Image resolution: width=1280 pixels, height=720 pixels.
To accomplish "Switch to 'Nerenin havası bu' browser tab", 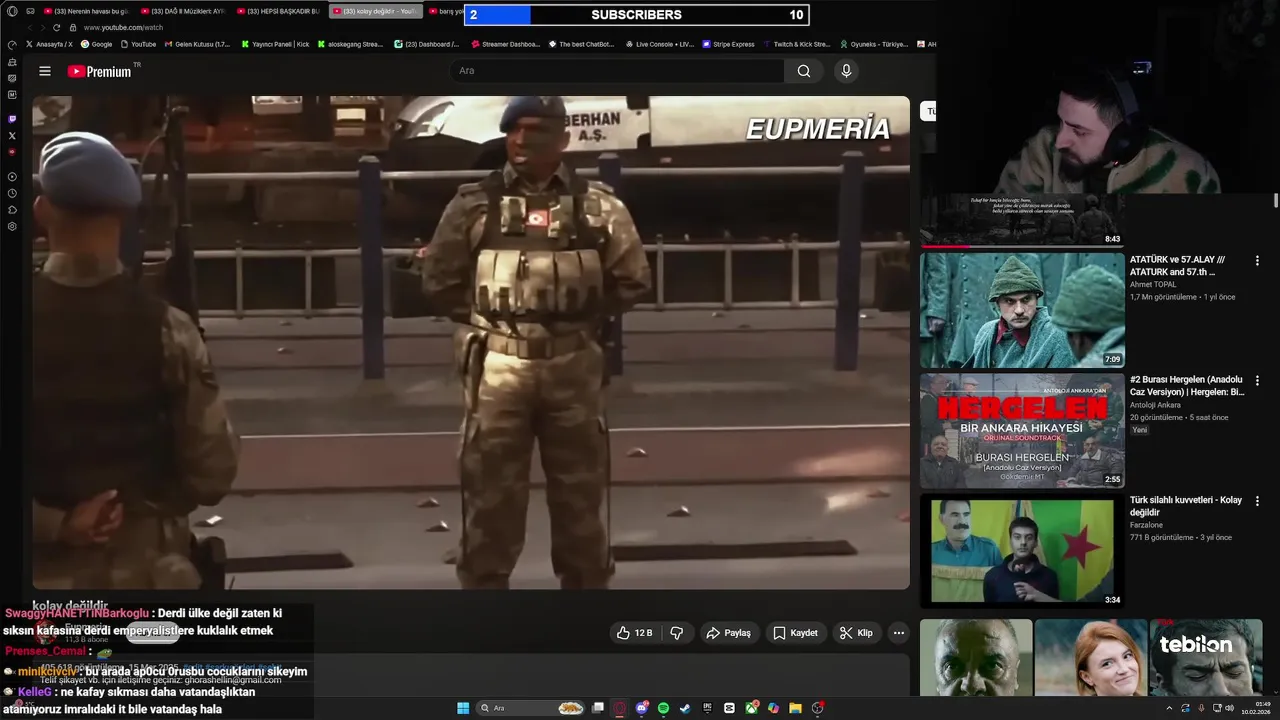I will 86,11.
